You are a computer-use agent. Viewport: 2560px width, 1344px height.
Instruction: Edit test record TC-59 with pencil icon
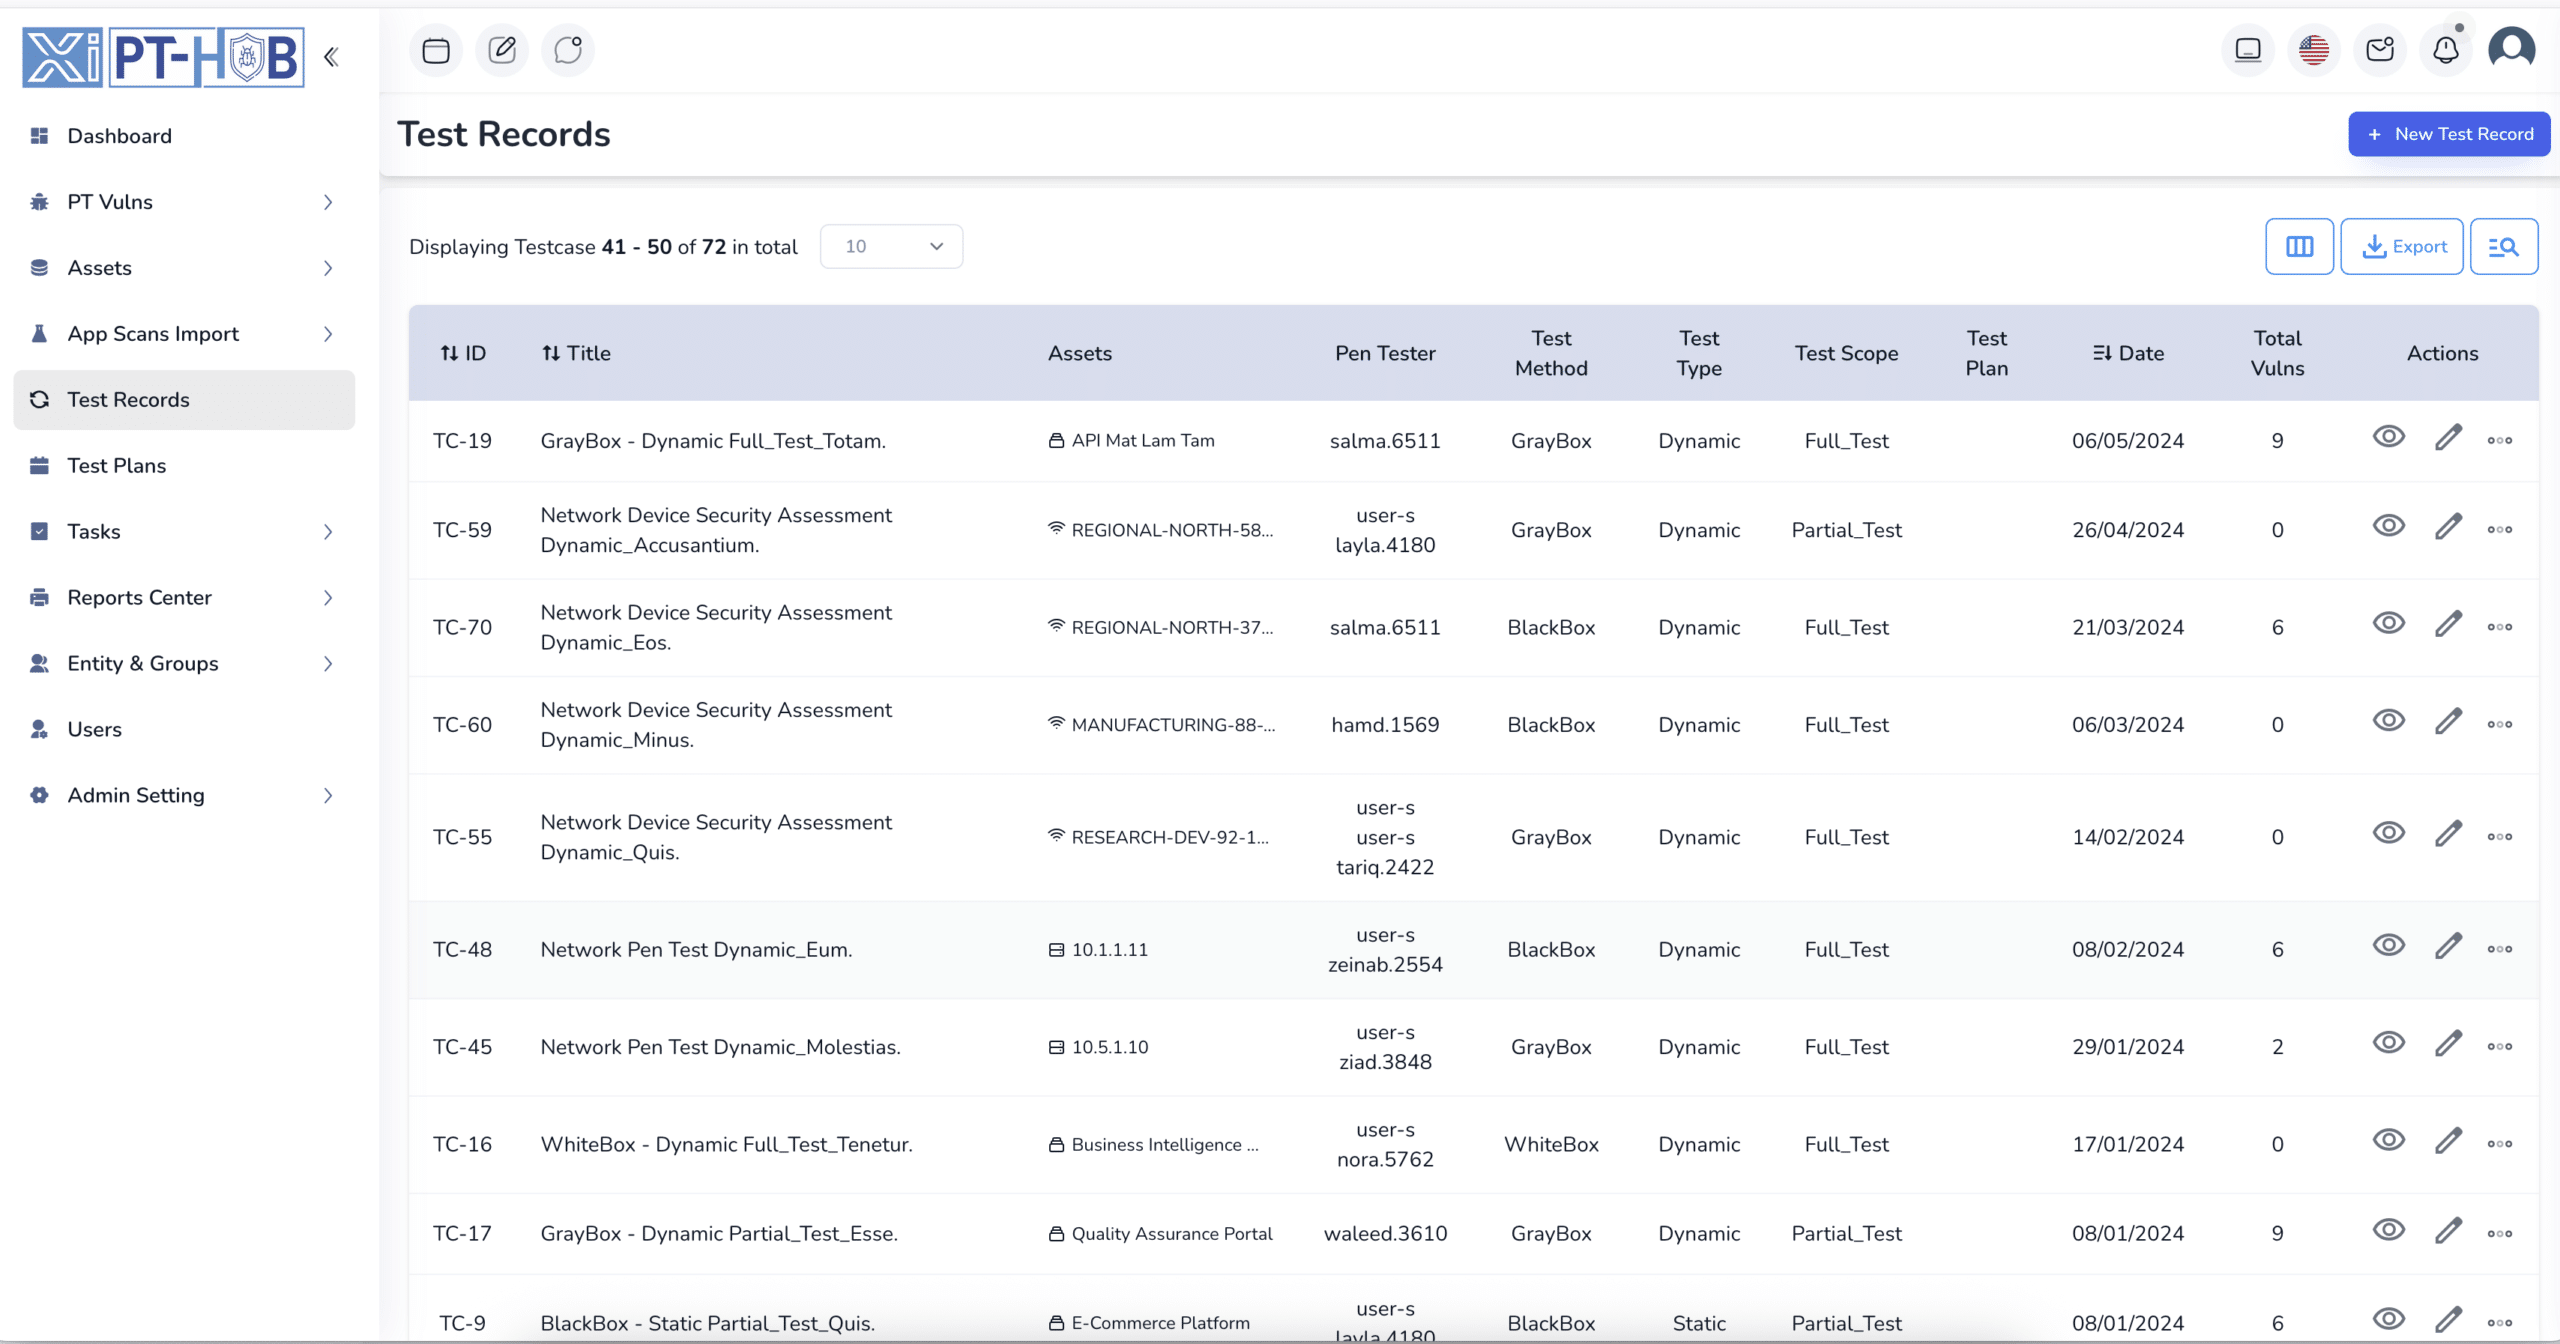point(2448,527)
